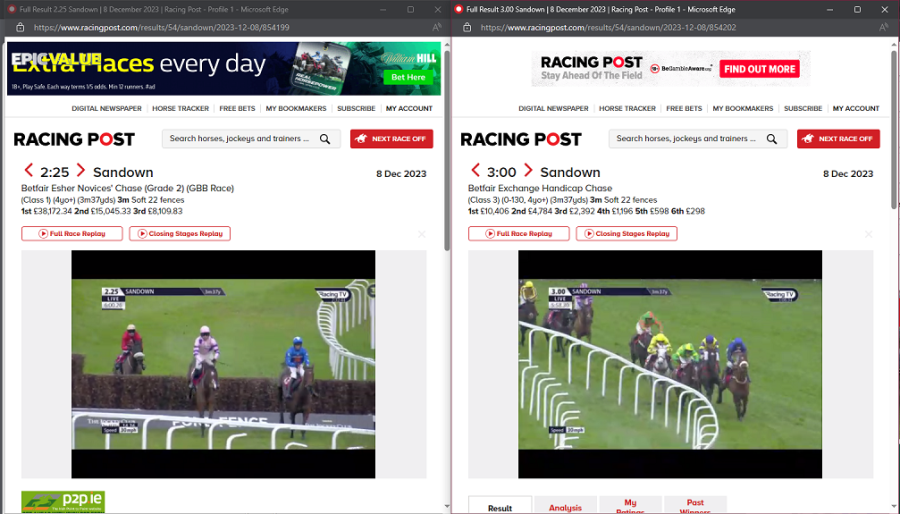The width and height of the screenshot is (900, 514).
Task: Click the p2p.ie advert image
Action: 63,502
